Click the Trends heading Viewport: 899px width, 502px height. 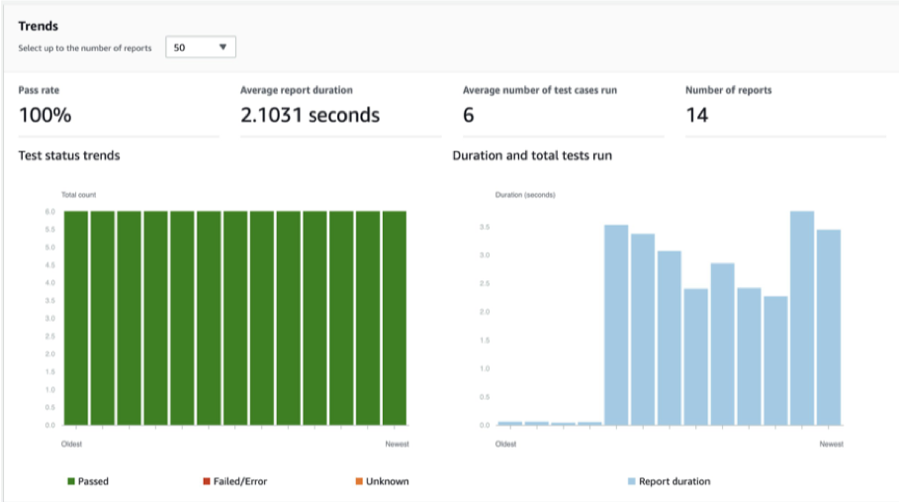[x=38, y=26]
